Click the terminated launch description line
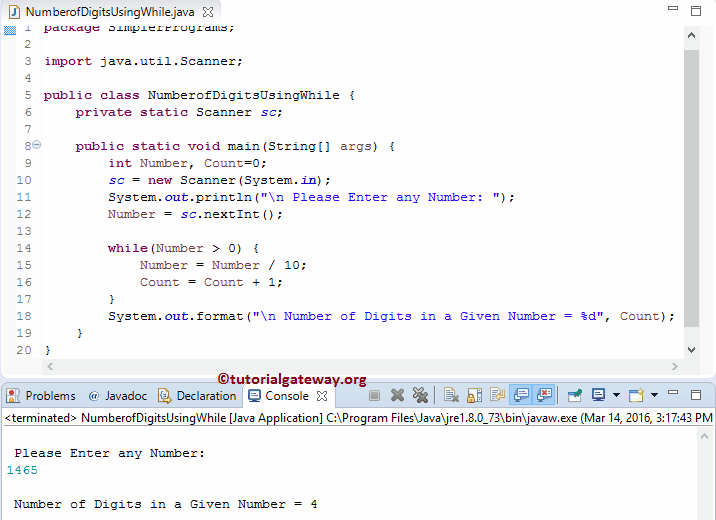This screenshot has height=520, width=716. (x=358, y=418)
